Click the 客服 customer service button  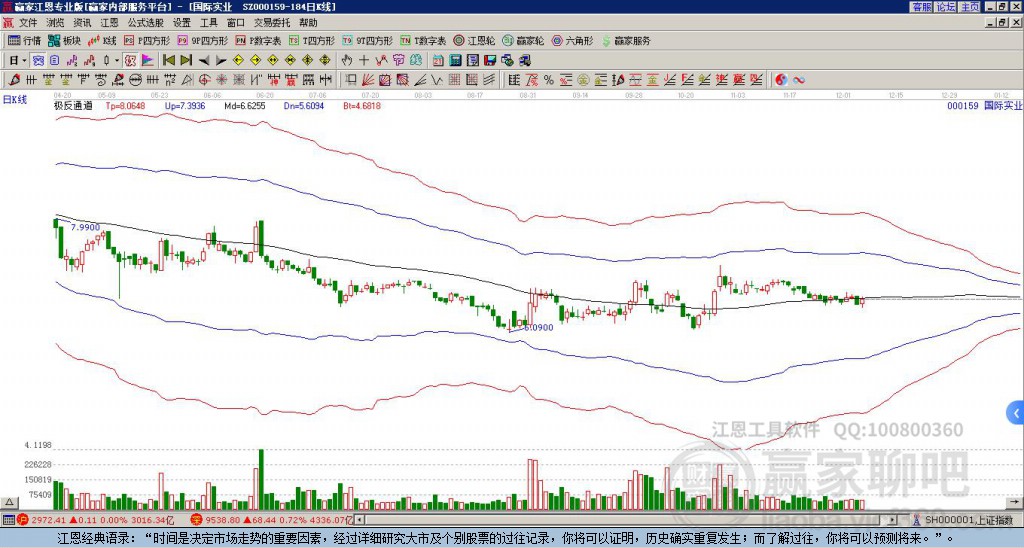click(922, 7)
